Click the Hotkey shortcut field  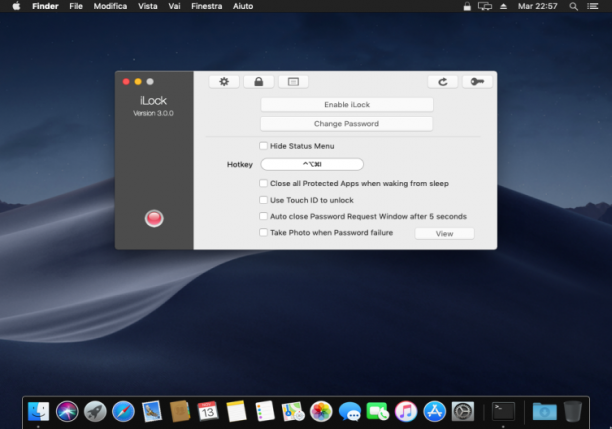[x=312, y=164]
